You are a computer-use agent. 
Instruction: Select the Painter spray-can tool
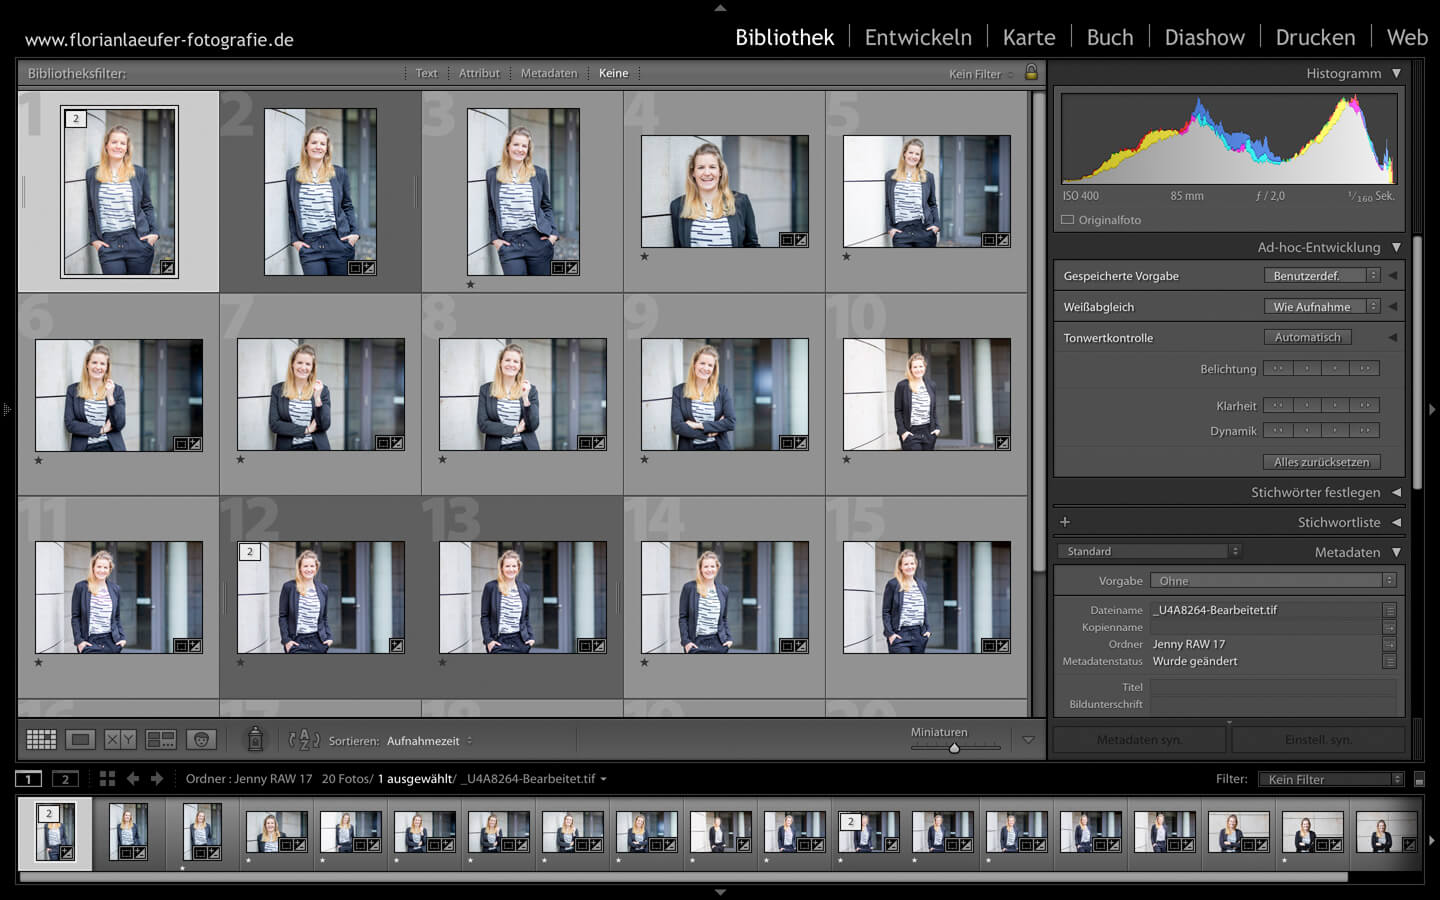pos(256,739)
